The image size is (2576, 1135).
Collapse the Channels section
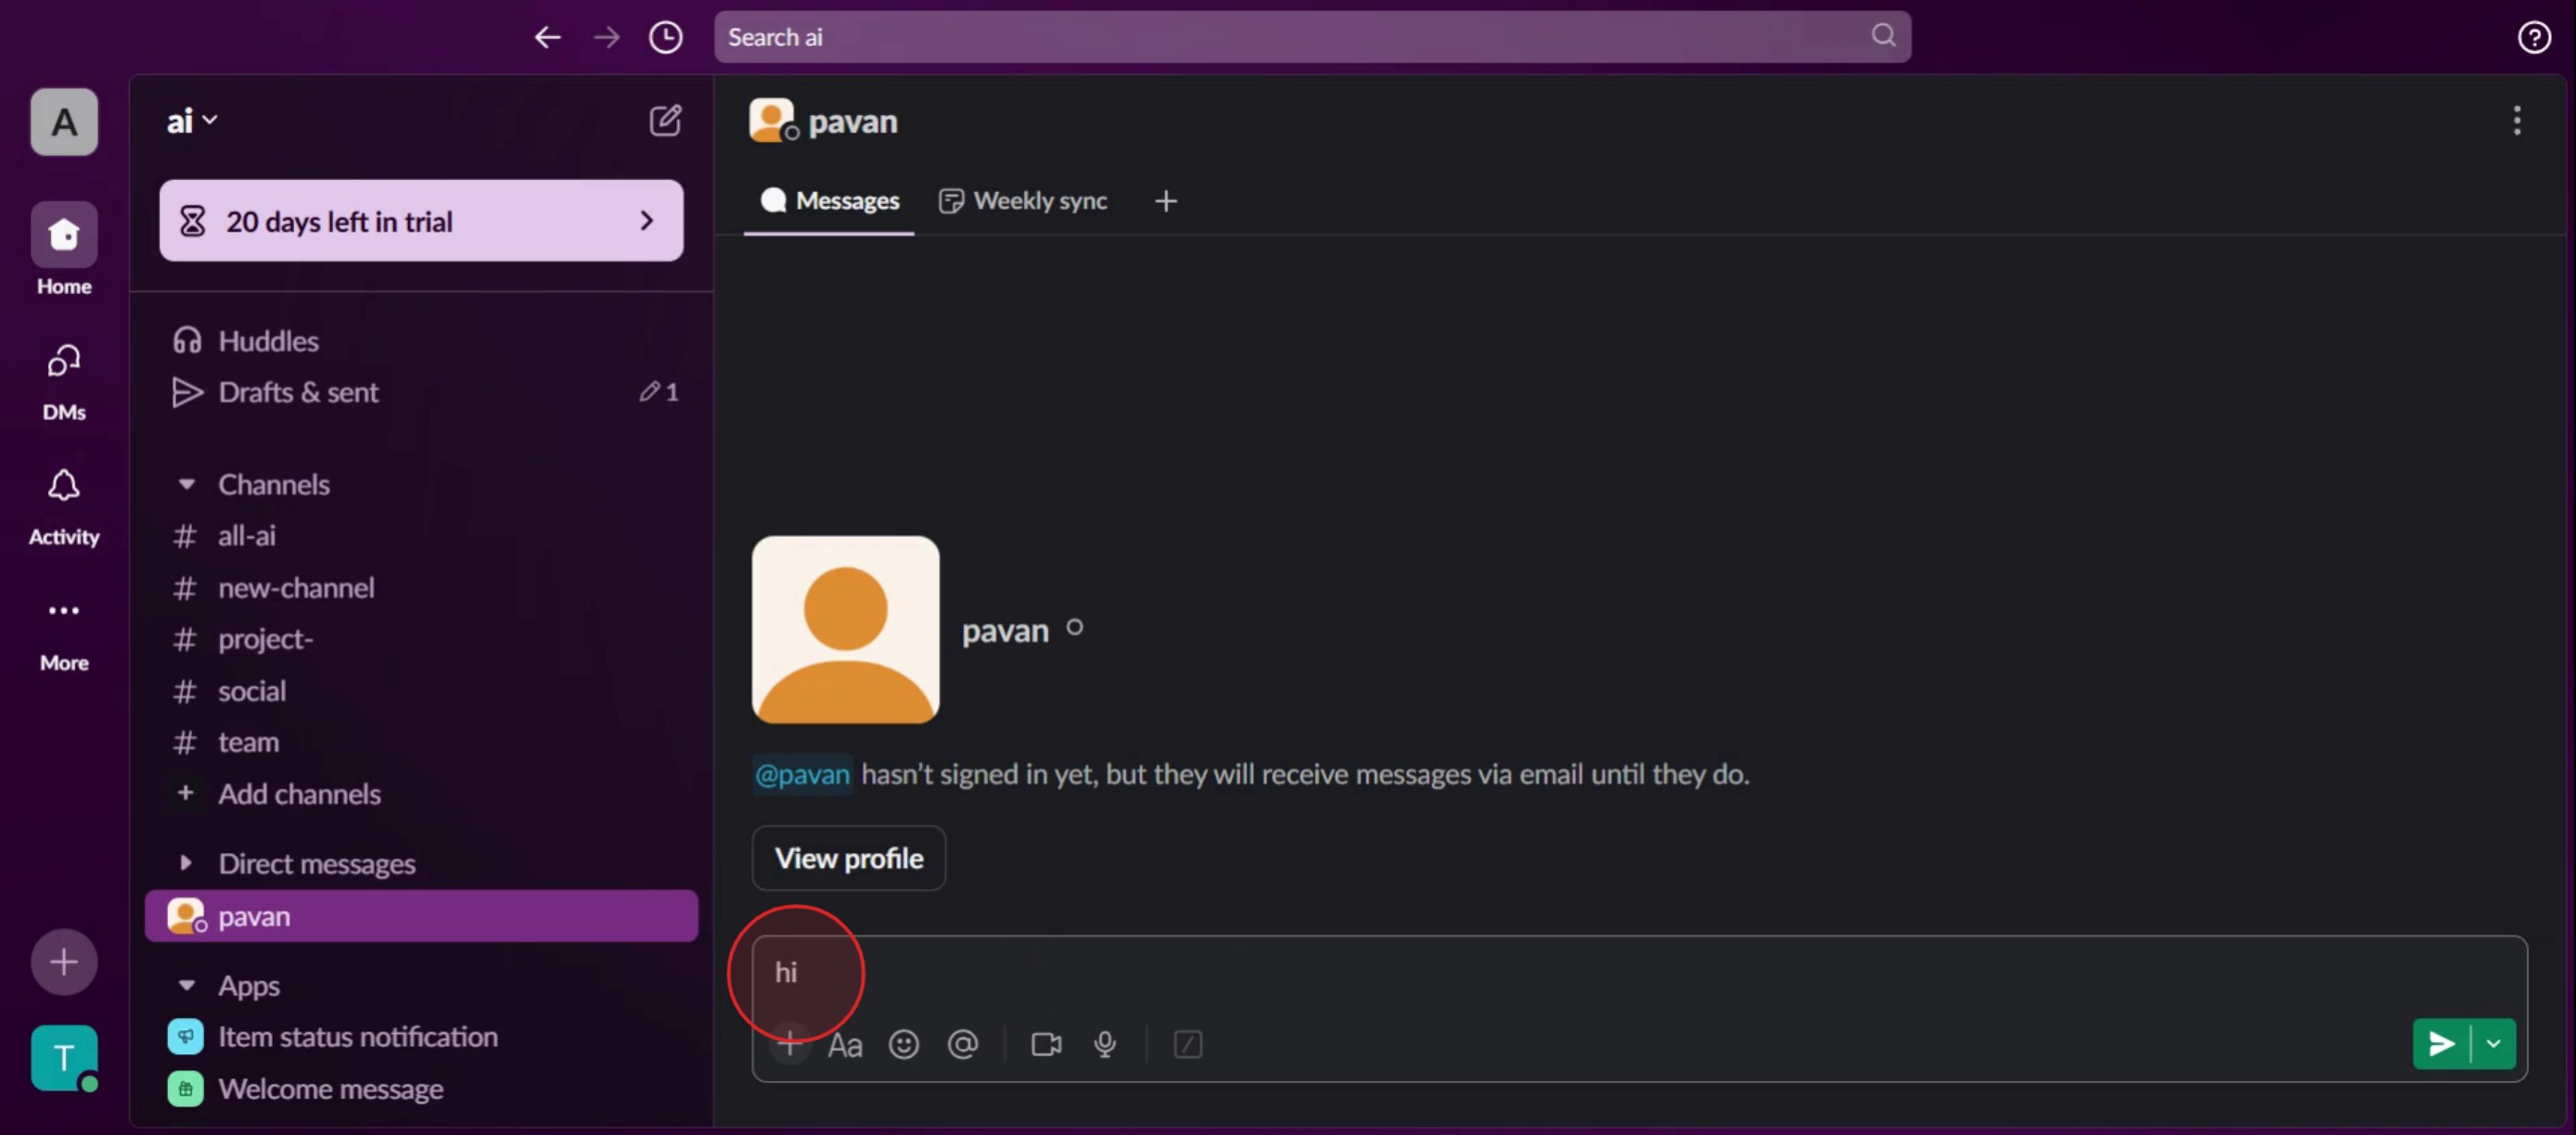click(186, 484)
